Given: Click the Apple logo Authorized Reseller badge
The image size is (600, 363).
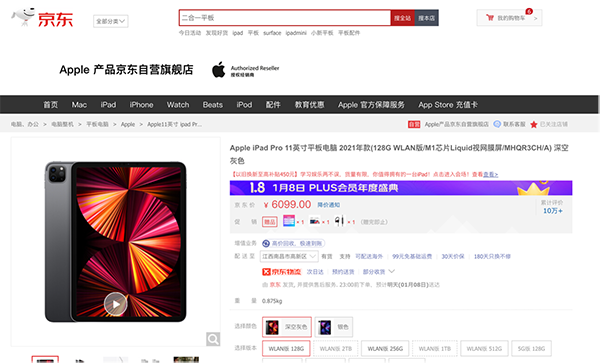Looking at the screenshot, I should pos(246,70).
